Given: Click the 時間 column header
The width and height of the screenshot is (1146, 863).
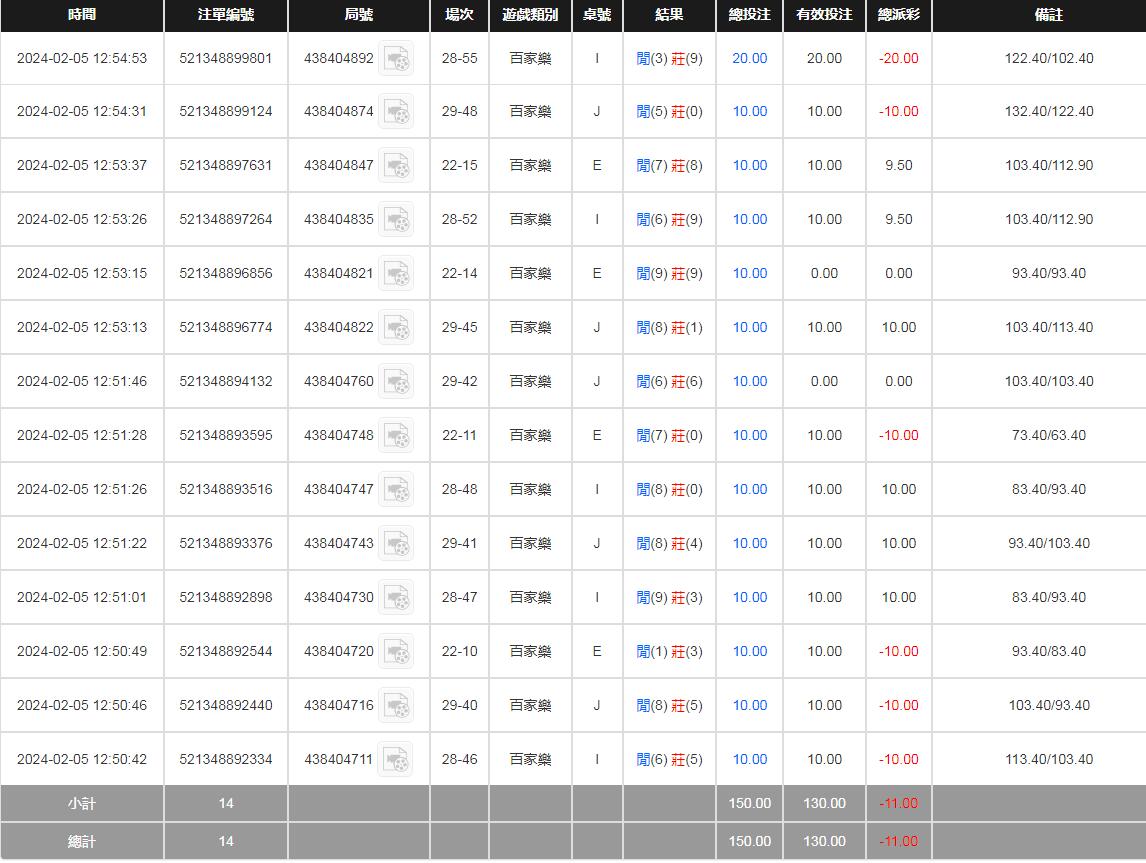Looking at the screenshot, I should pos(82,15).
